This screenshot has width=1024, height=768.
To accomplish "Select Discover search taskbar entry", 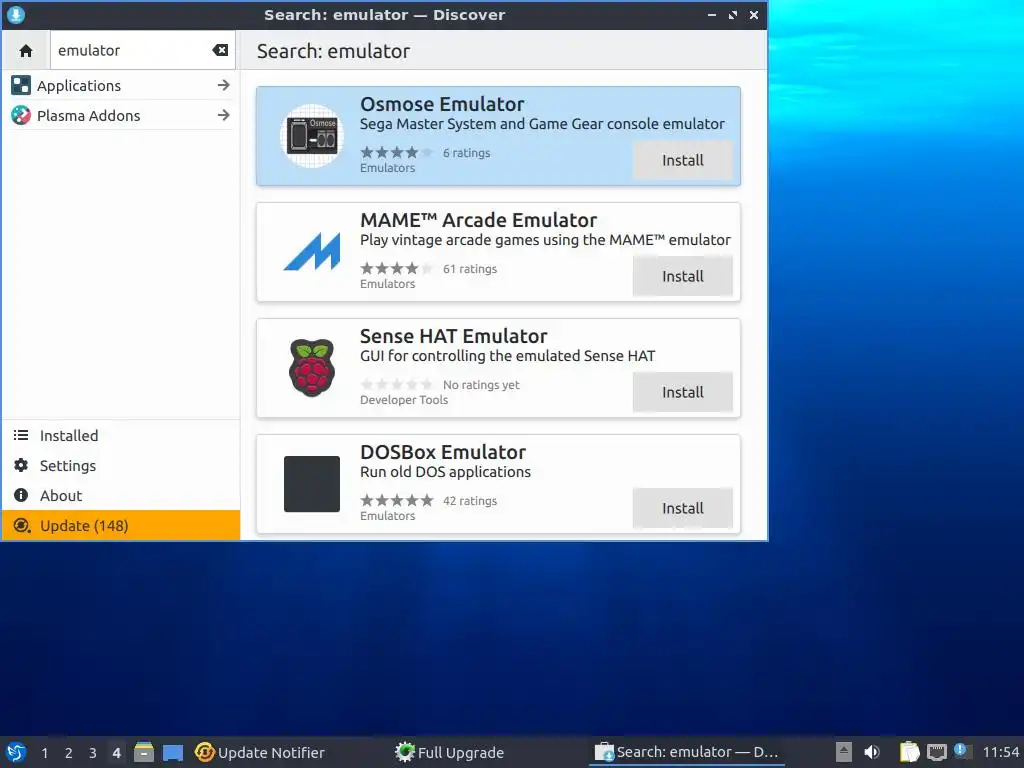I will pos(686,752).
